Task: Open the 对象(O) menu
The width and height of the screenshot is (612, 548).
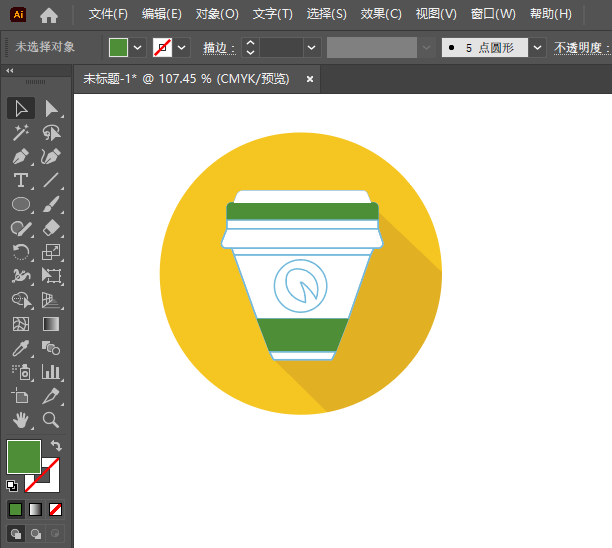Action: [x=217, y=14]
